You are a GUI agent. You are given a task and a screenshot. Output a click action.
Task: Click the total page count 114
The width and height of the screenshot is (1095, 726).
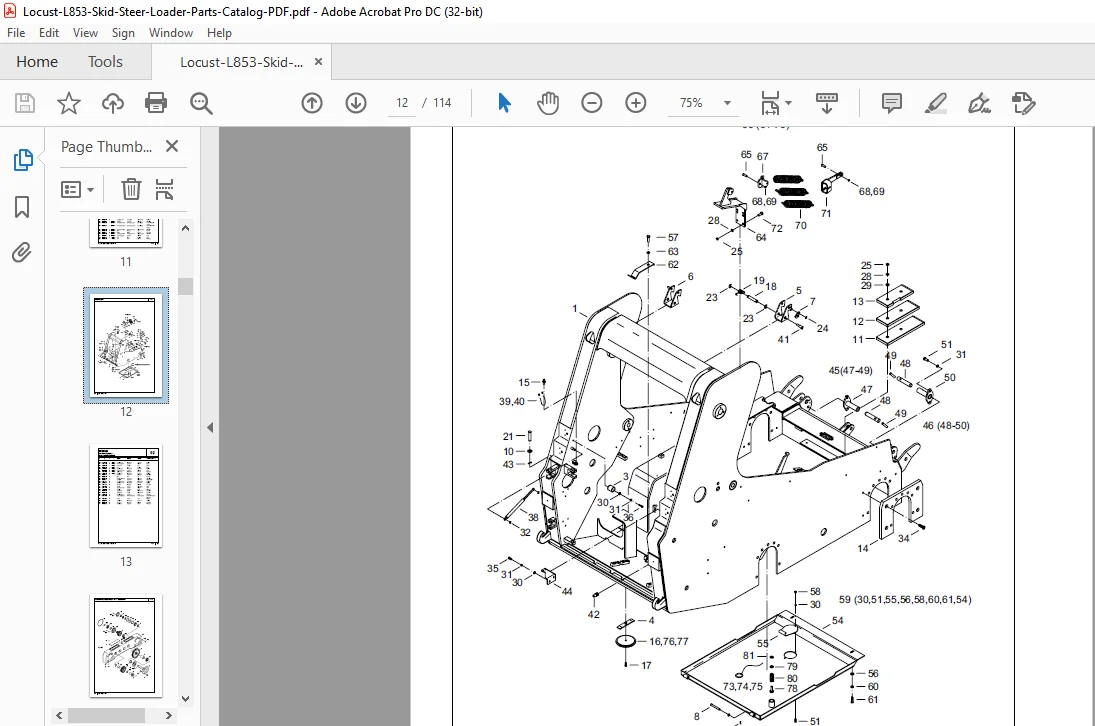pyautogui.click(x=442, y=103)
